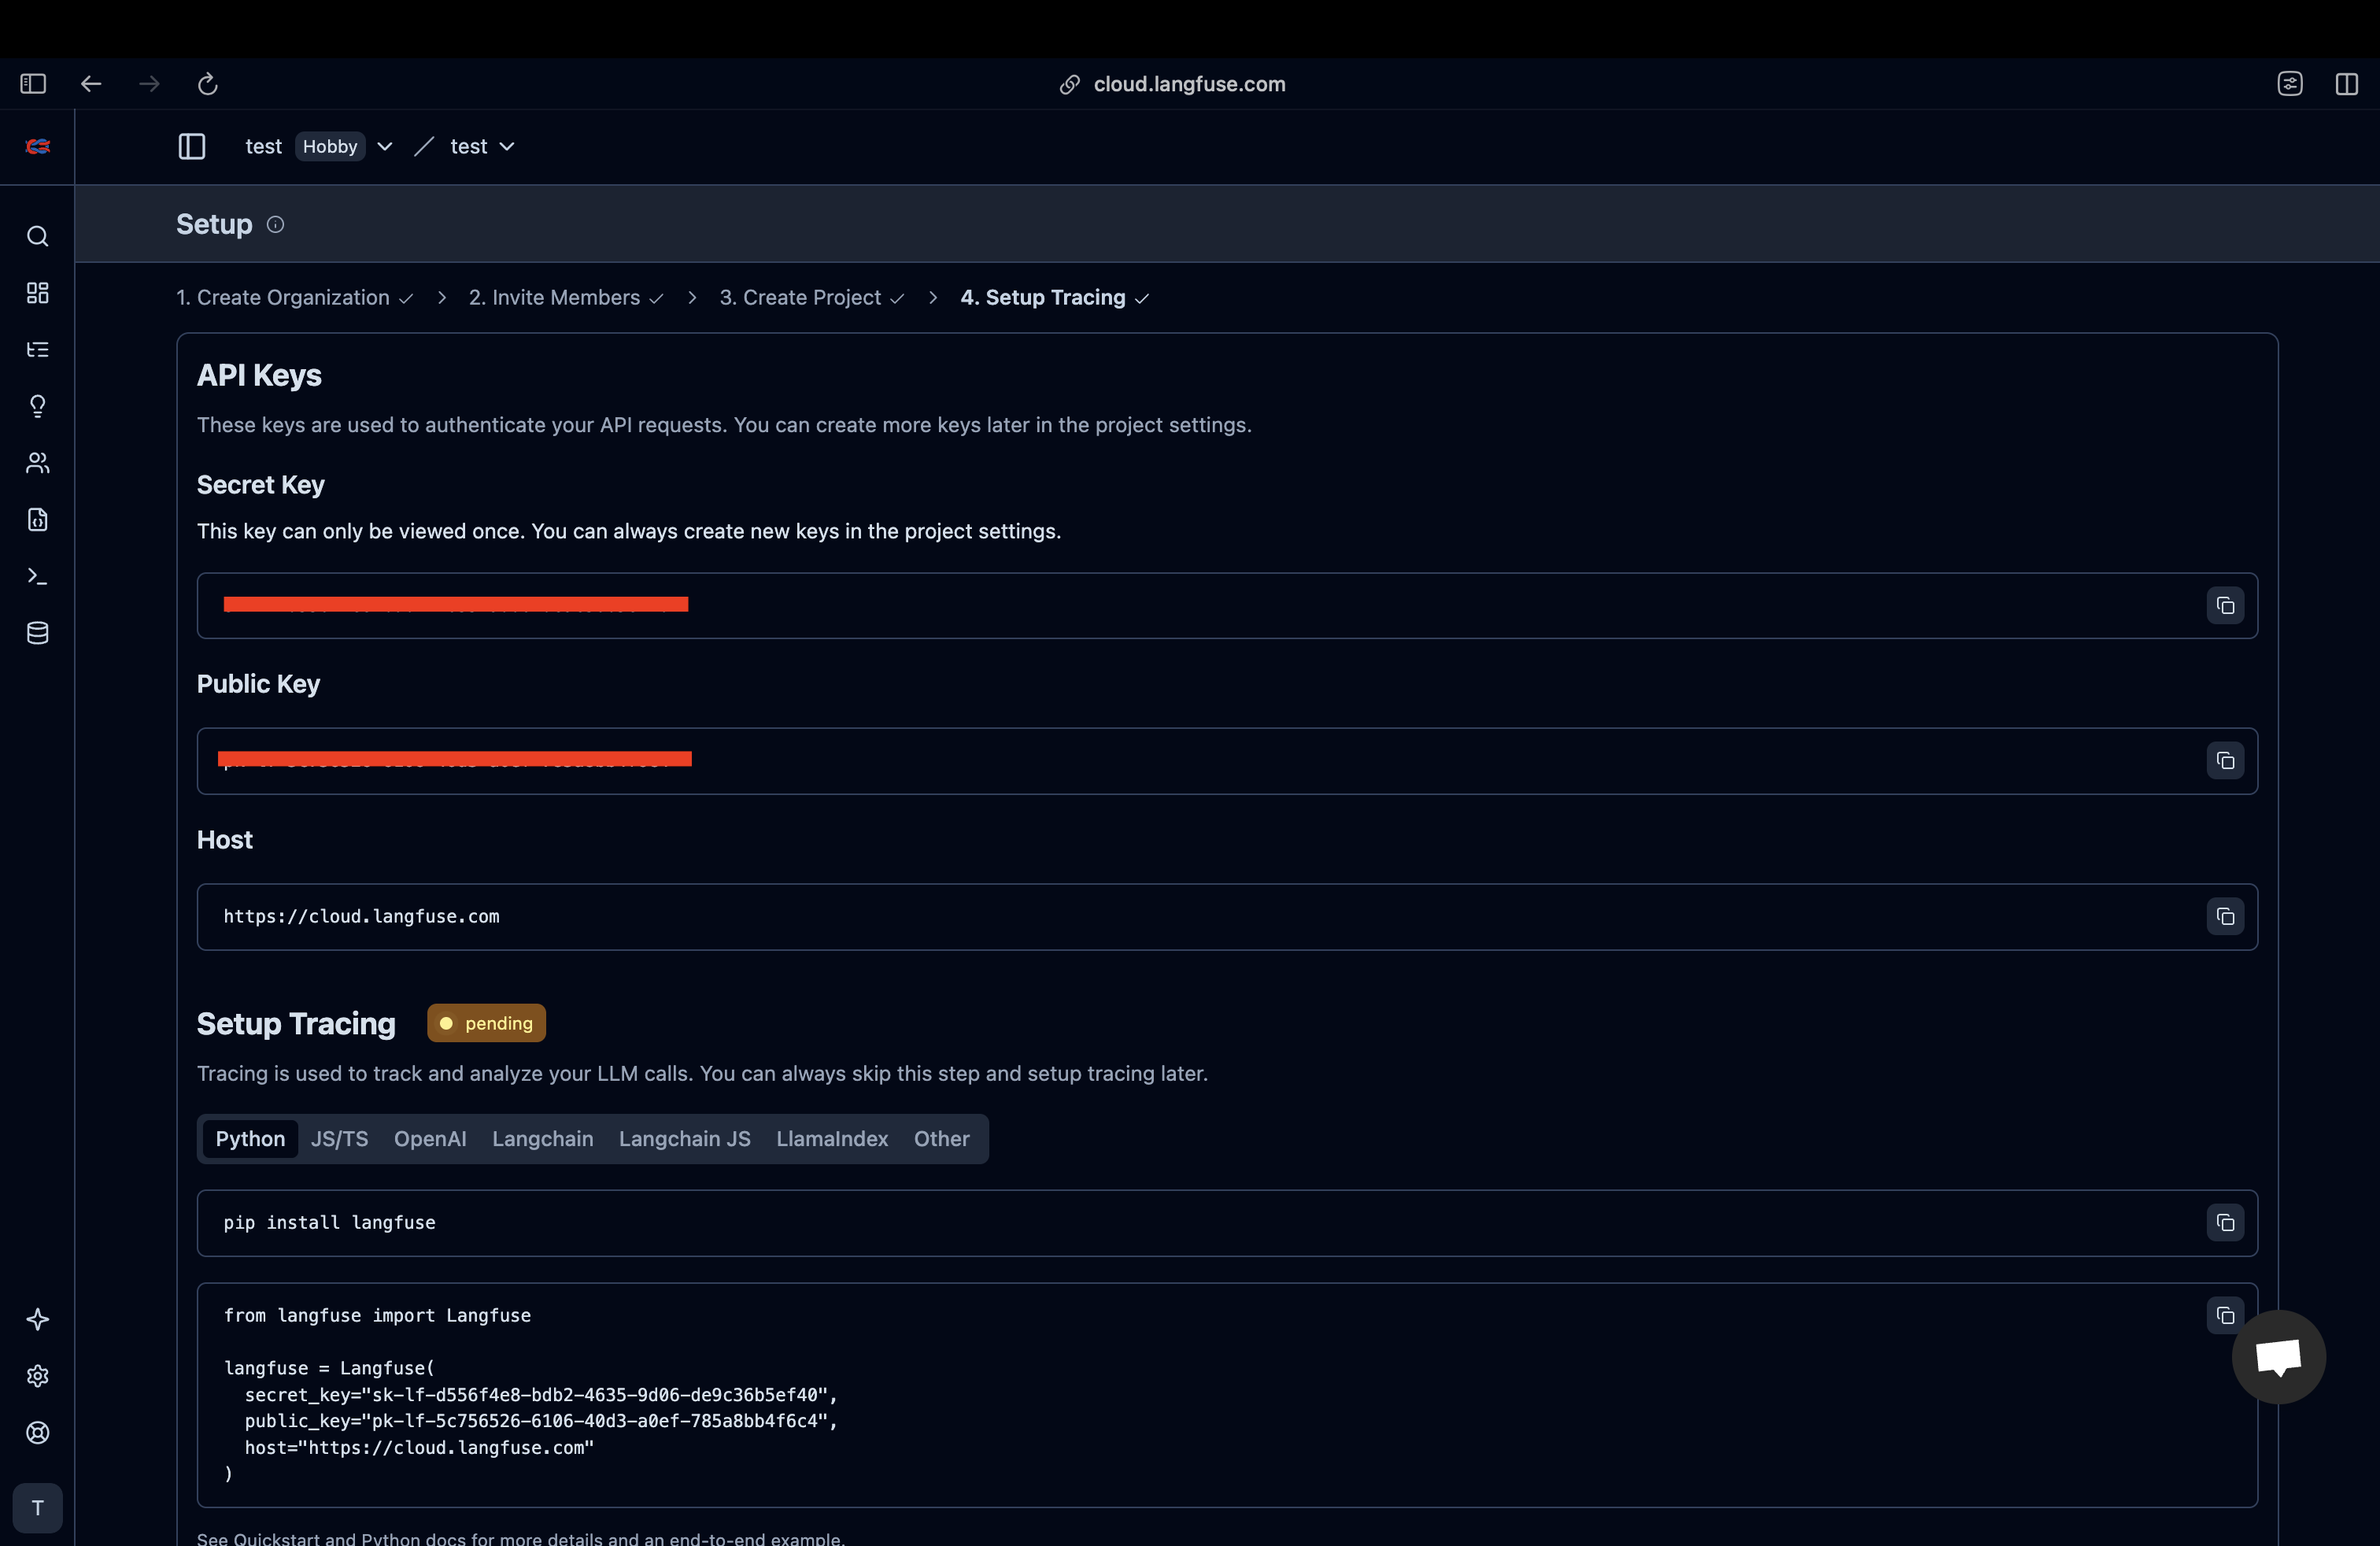Screen dimensions: 2380x1546
Task: Copy the Langfuse Python code snippet
Action: coord(2225,1316)
